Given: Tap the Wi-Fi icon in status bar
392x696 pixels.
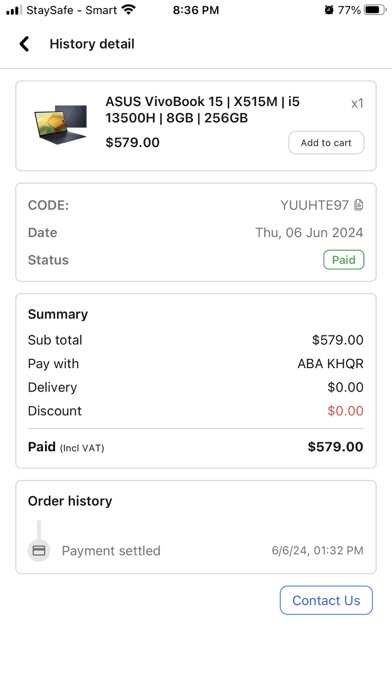Looking at the screenshot, I should 129,9.
